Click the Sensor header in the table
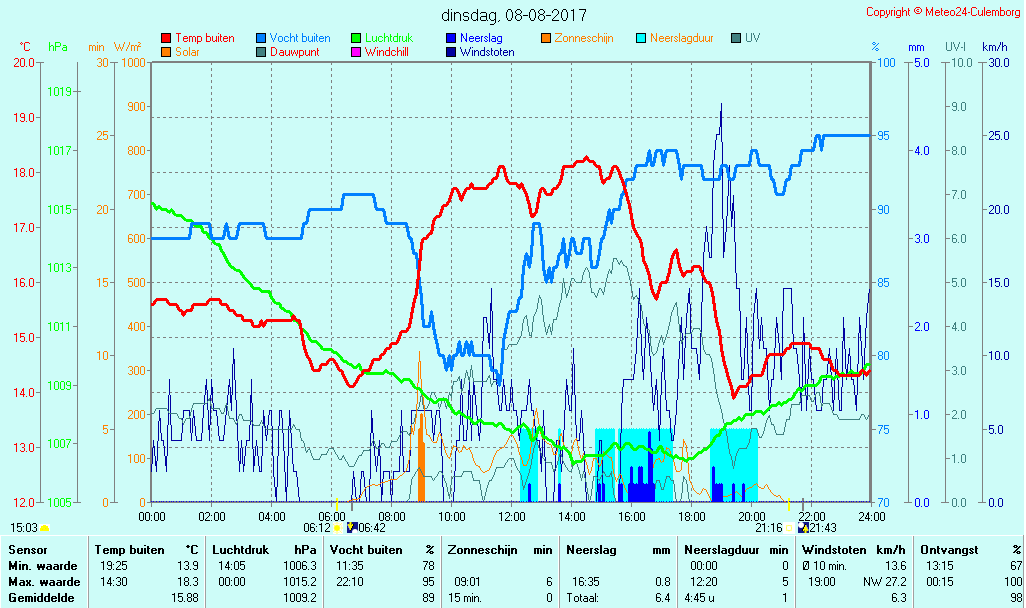This screenshot has width=1026, height=608. (27, 550)
